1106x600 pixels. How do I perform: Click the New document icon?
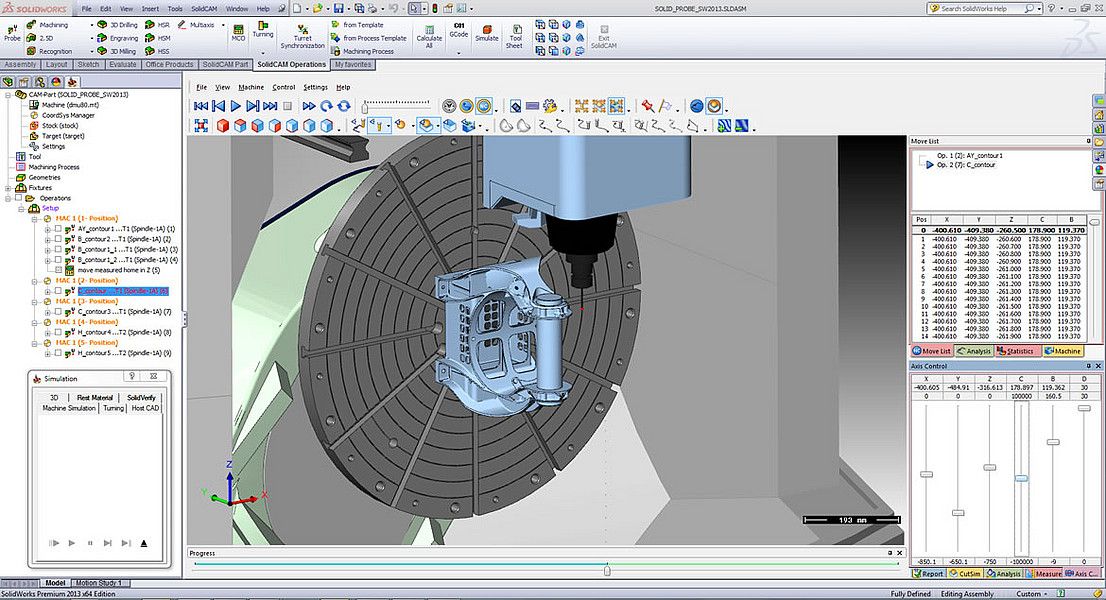(x=297, y=8)
